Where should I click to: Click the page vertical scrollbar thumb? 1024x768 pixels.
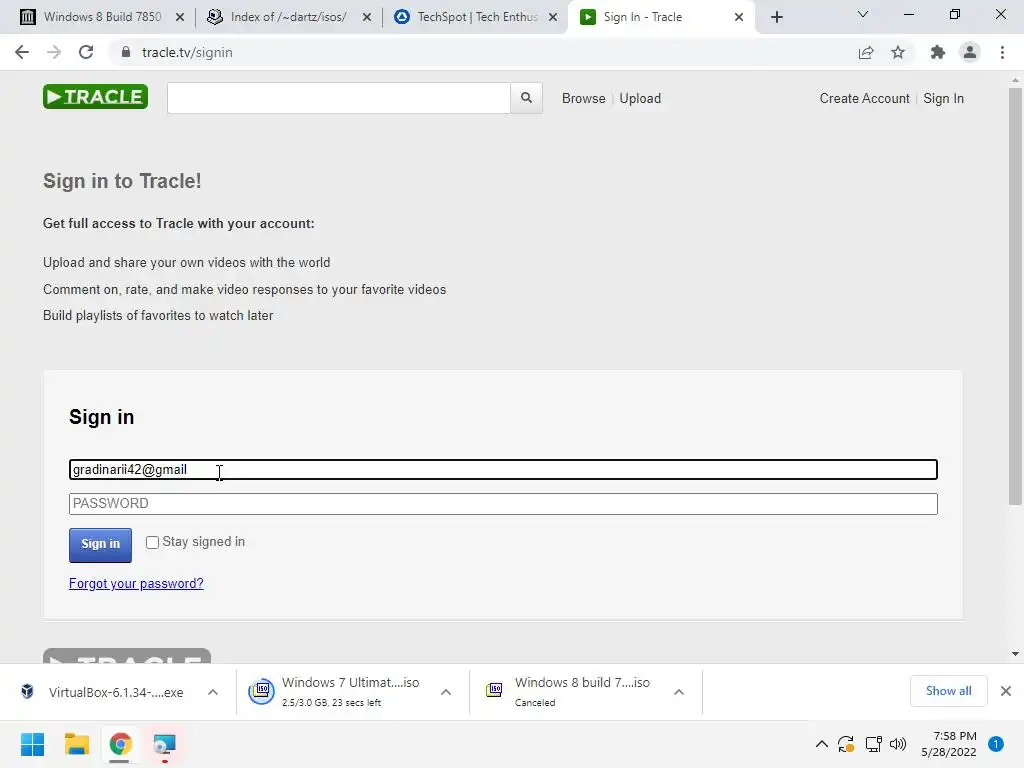1015,296
